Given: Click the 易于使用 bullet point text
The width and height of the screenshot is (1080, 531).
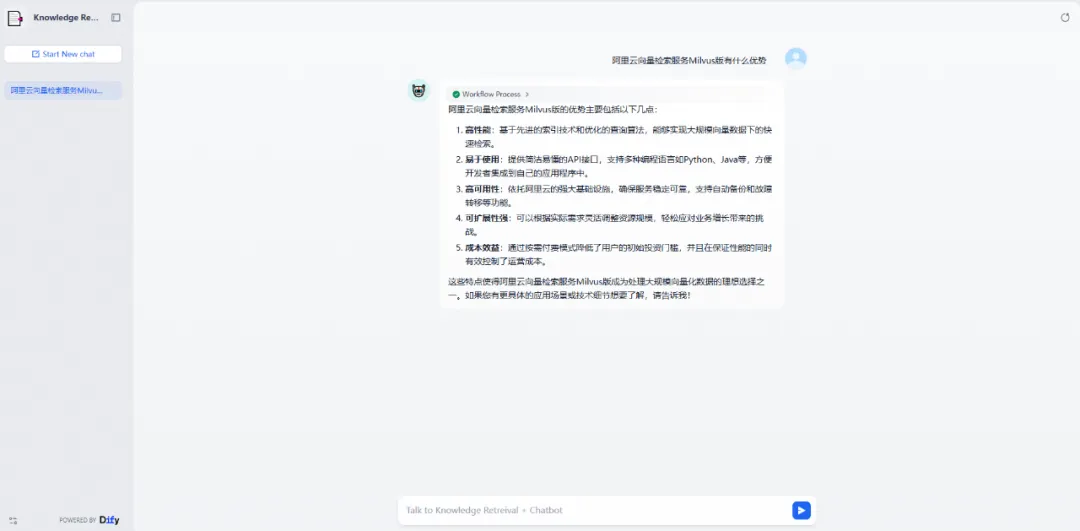Looking at the screenshot, I should (619, 166).
